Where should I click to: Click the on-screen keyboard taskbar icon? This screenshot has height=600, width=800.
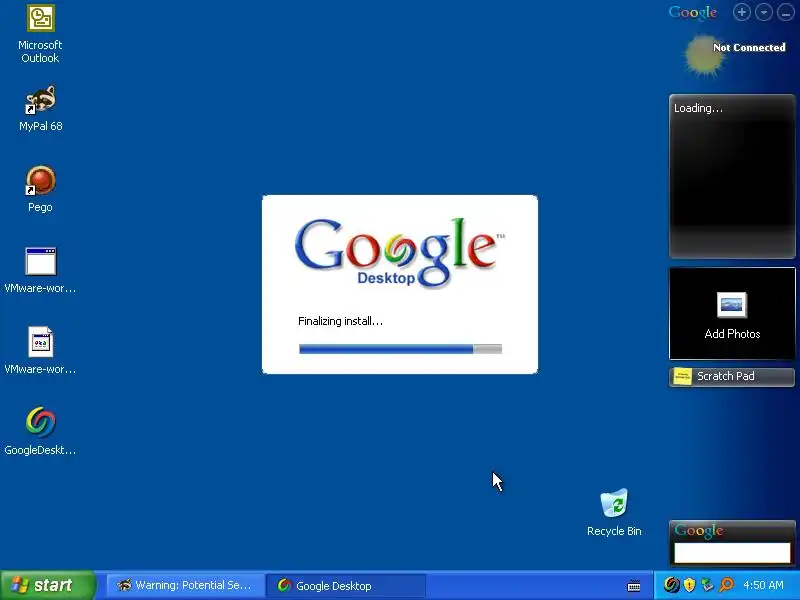pos(634,586)
